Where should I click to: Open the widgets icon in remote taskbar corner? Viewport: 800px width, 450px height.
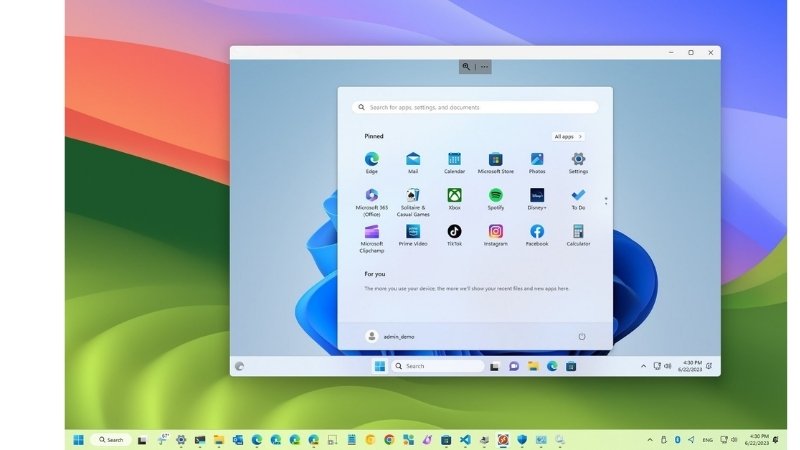pos(239,366)
